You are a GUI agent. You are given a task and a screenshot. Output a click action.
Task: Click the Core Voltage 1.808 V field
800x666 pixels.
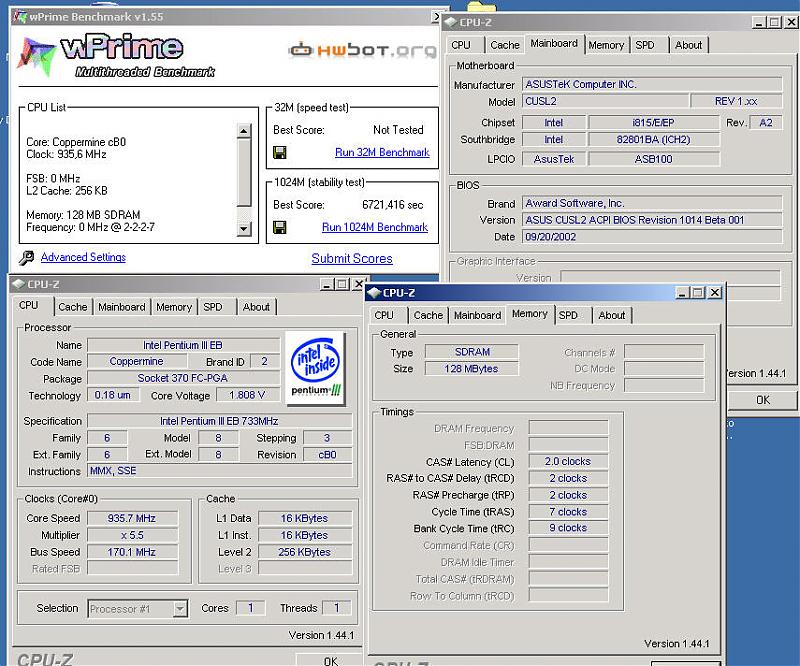247,395
